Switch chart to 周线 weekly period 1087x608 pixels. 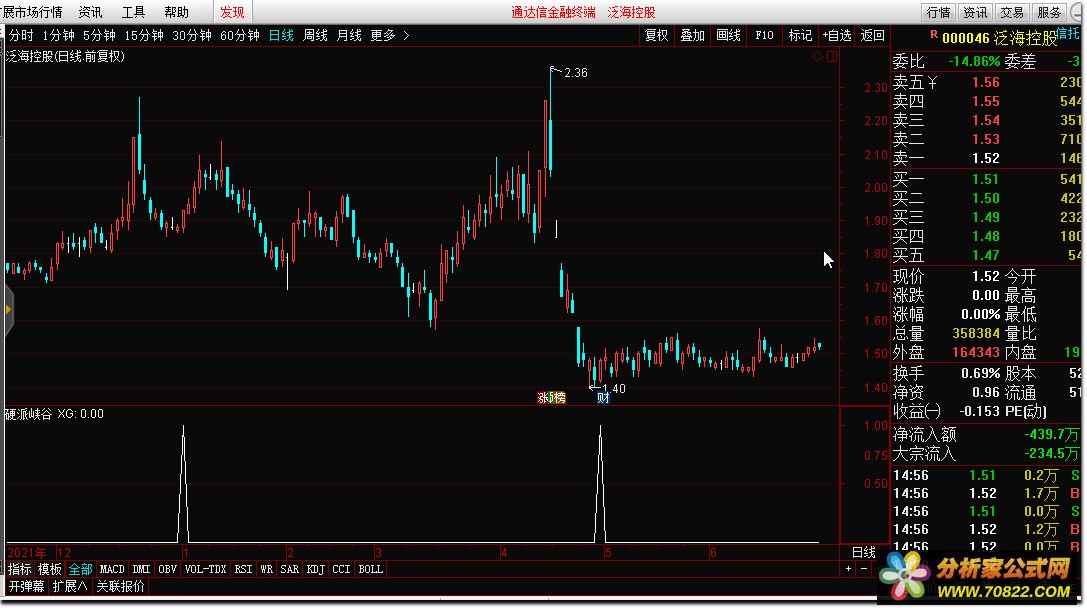tap(315, 35)
